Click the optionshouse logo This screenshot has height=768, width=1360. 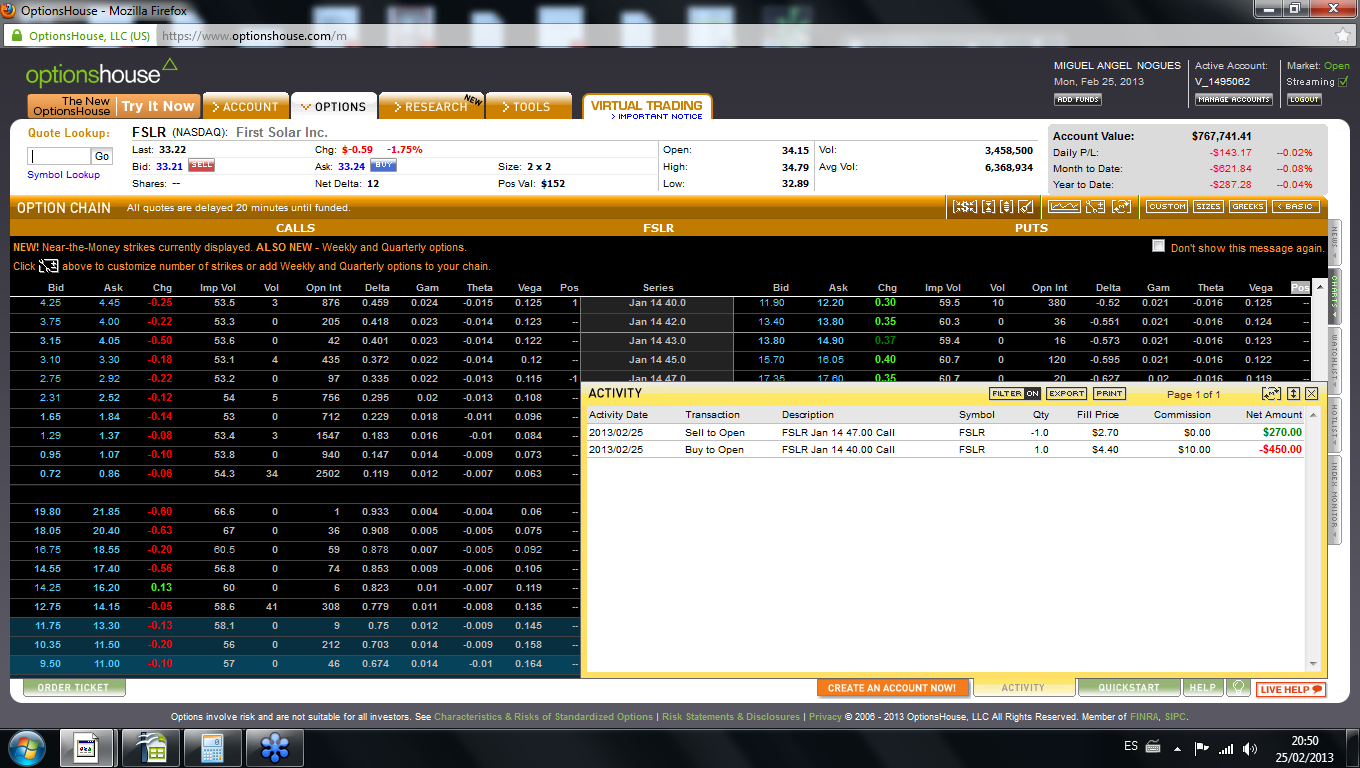(x=101, y=73)
